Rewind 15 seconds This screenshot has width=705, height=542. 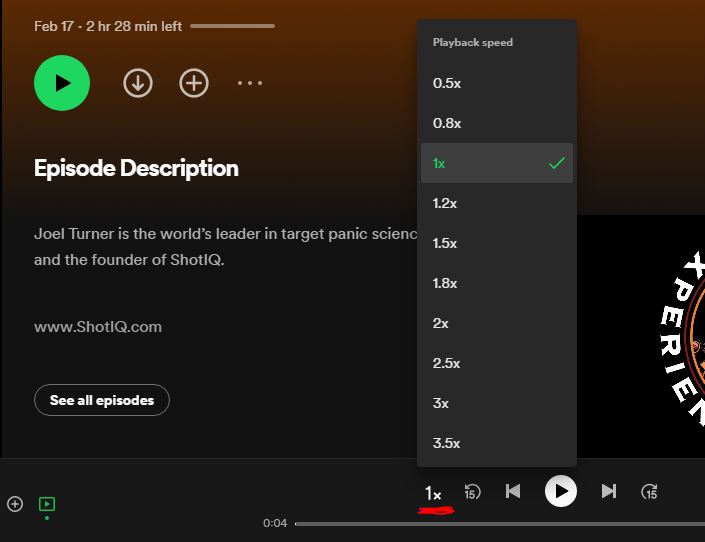pos(472,492)
